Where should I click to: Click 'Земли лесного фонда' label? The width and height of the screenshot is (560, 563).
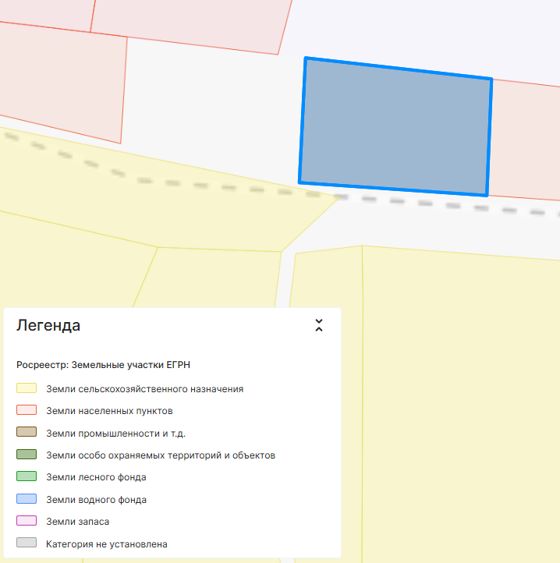click(96, 477)
